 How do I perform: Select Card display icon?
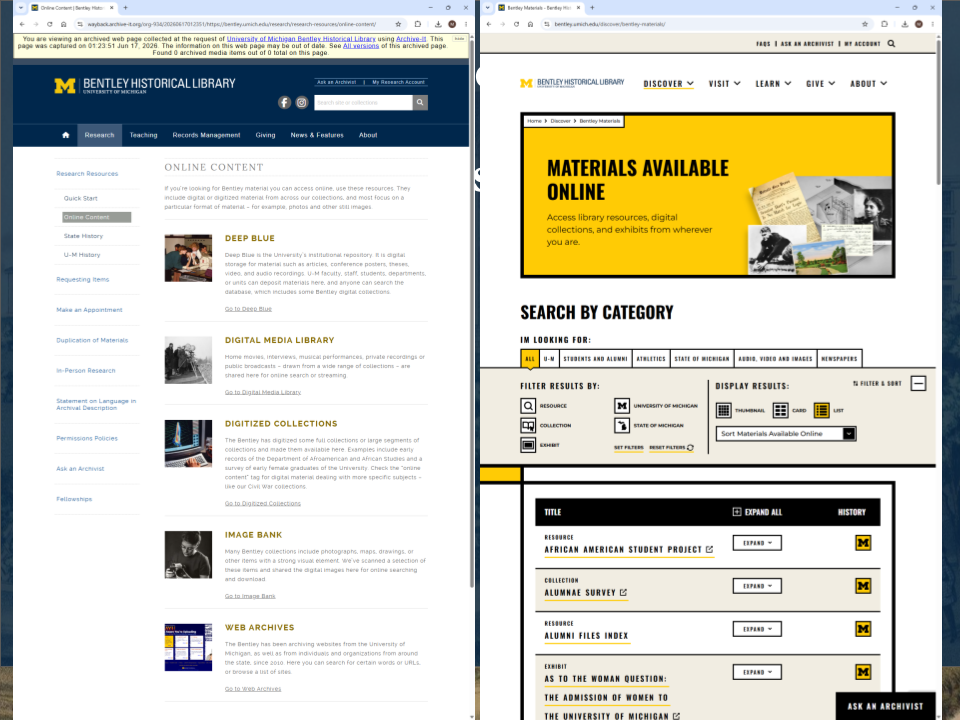pyautogui.click(x=780, y=410)
